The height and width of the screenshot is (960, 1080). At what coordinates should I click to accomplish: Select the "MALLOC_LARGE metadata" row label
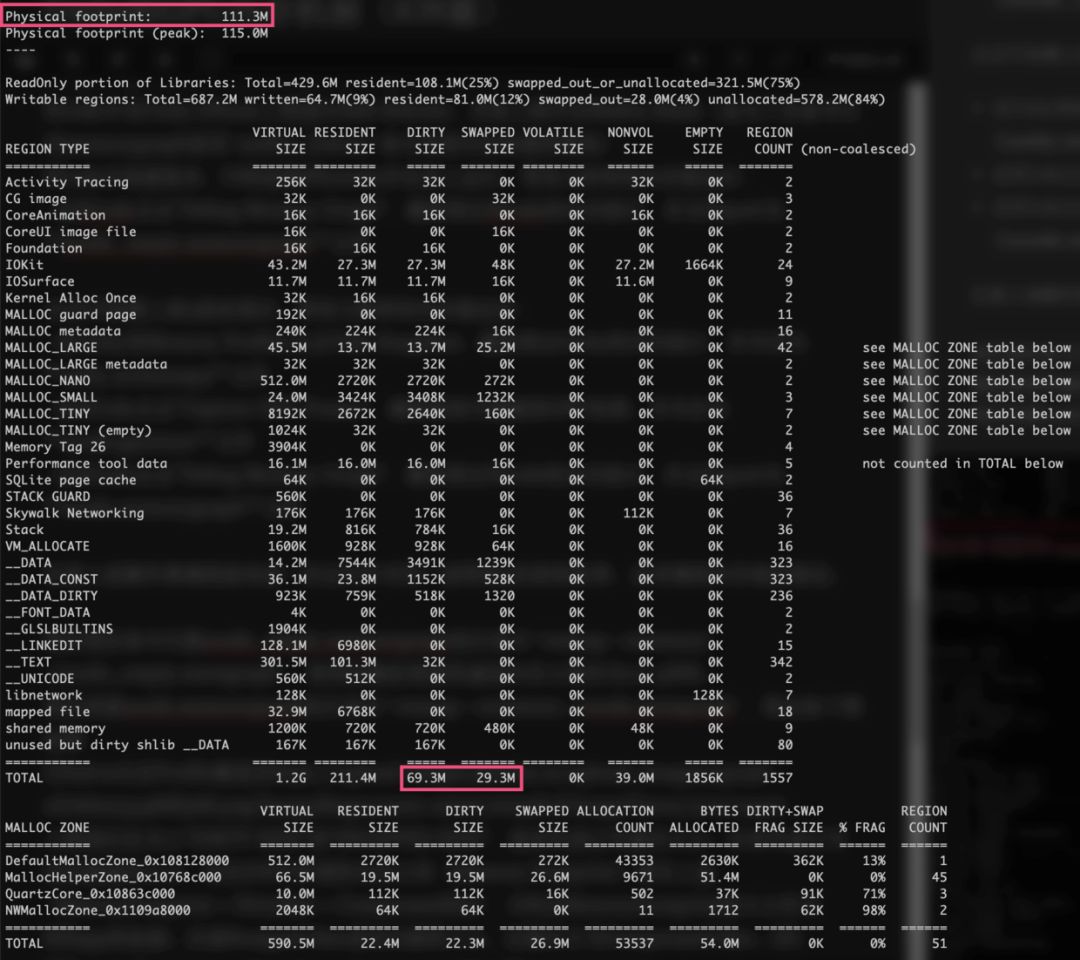(86, 364)
